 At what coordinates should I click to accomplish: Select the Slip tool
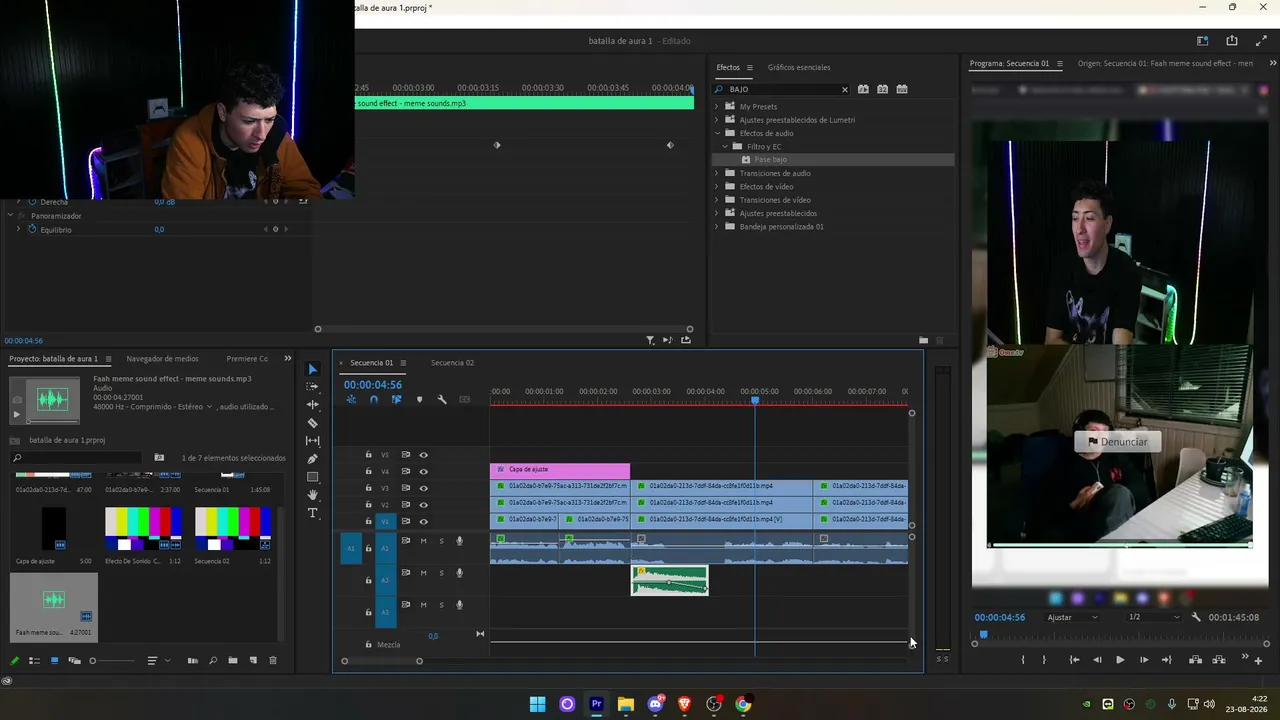pyautogui.click(x=312, y=440)
